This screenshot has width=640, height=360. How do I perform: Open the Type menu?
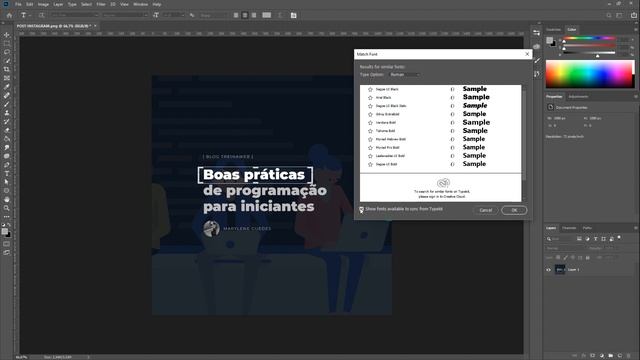[x=72, y=4]
